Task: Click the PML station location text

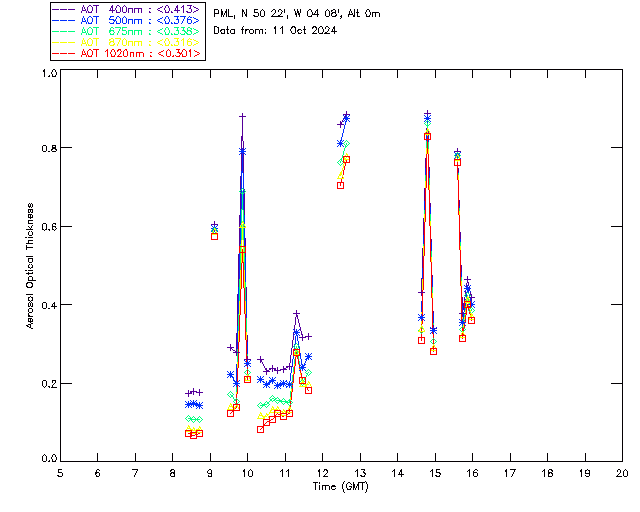Action: tap(297, 13)
